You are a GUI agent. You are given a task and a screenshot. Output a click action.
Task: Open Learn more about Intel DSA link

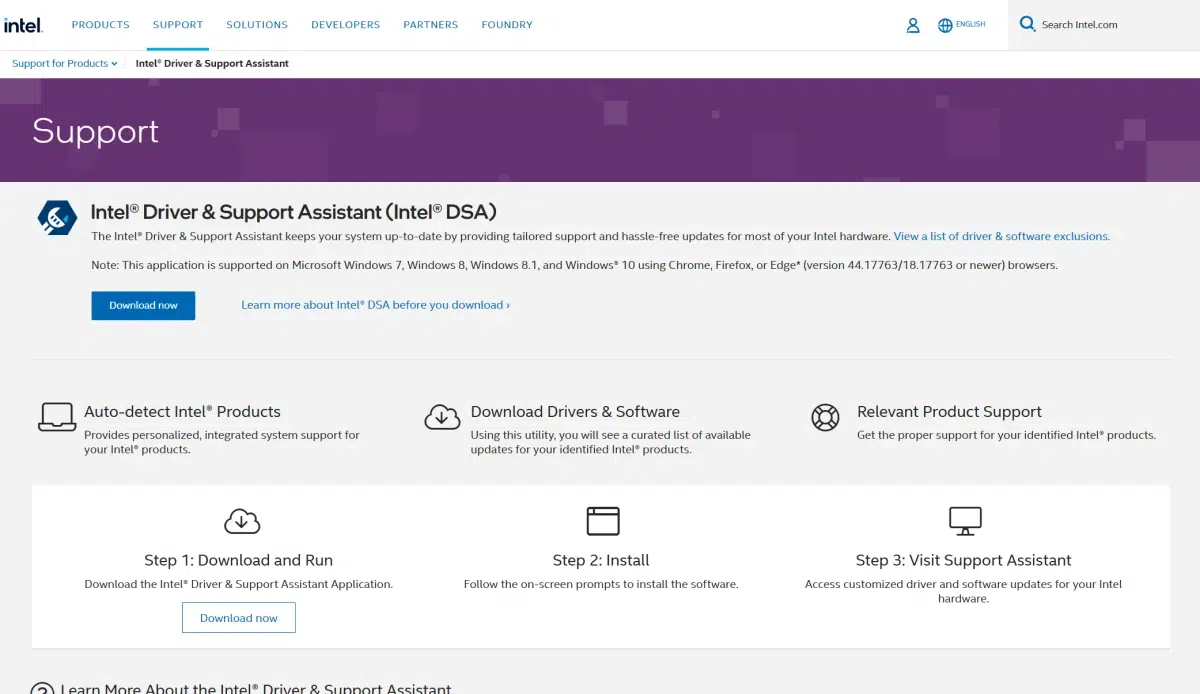pos(375,305)
